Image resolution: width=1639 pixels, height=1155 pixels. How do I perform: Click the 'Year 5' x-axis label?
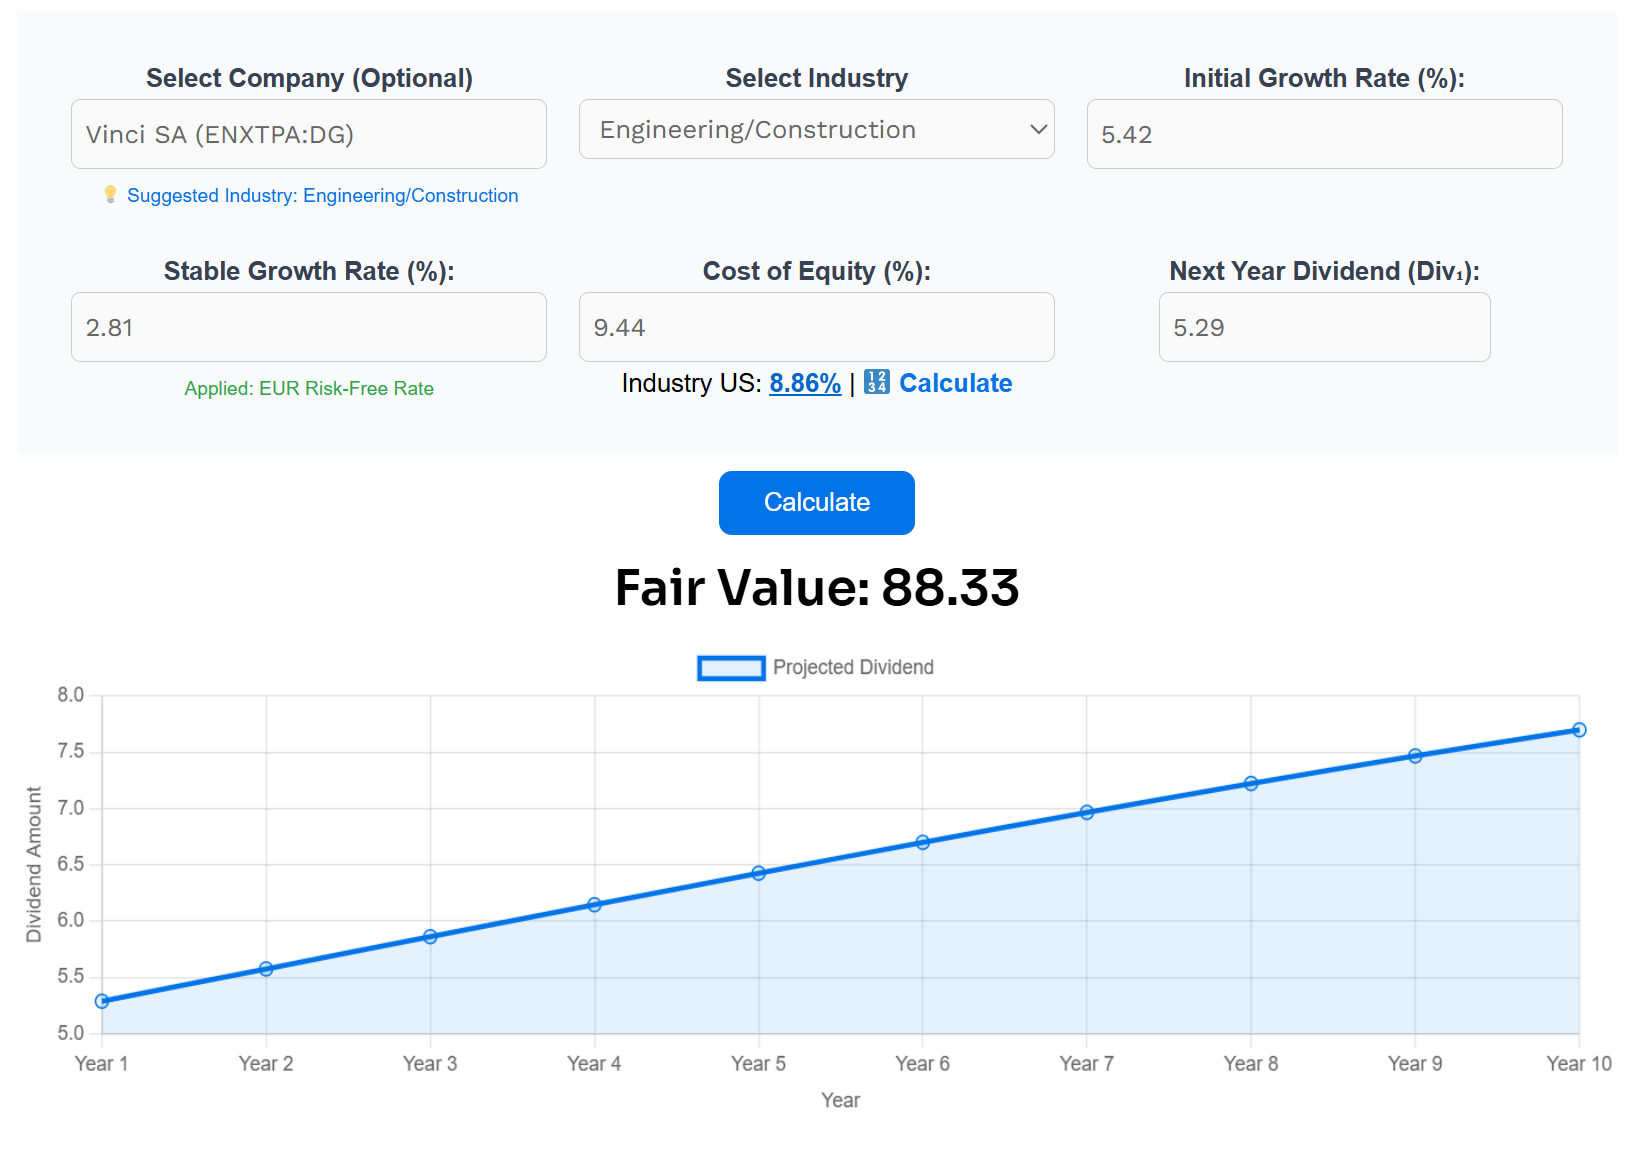coord(759,1064)
